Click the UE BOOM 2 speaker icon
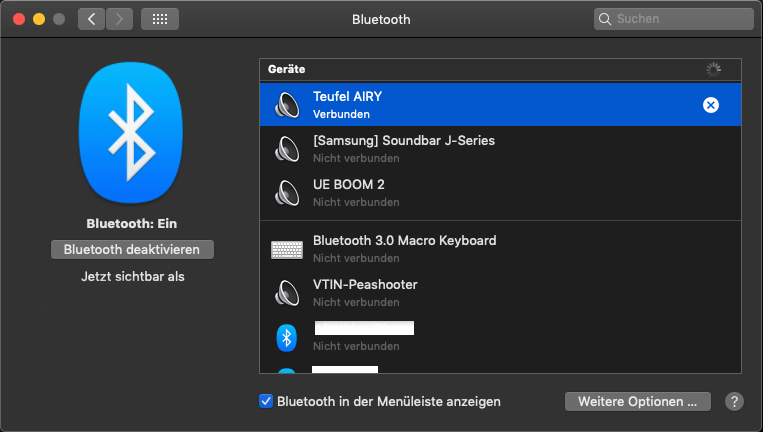Image resolution: width=763 pixels, height=432 pixels. 287,193
